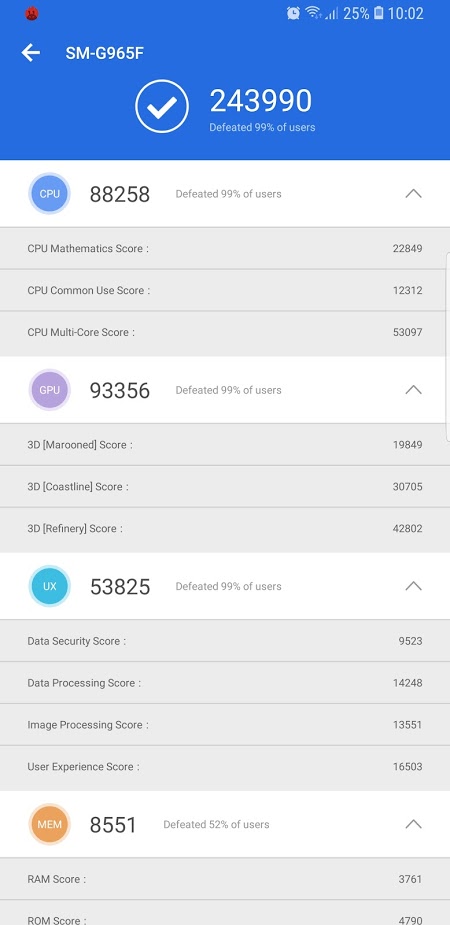Image resolution: width=450 pixels, height=925 pixels.
Task: Tap the CPU Multi-Core Score row
Action: (x=225, y=332)
